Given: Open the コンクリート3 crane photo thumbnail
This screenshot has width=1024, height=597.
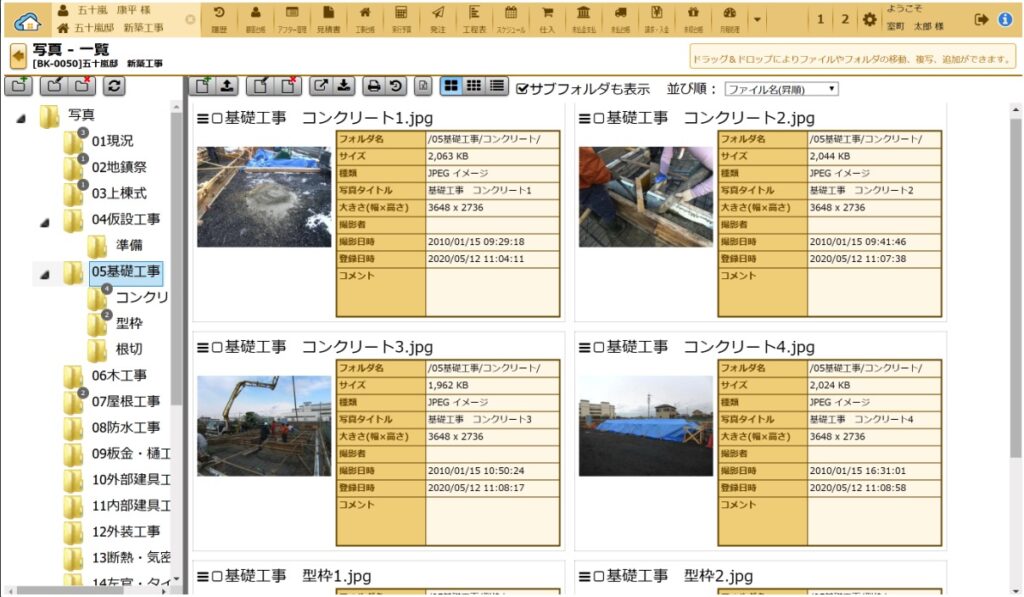Looking at the screenshot, I should 264,426.
